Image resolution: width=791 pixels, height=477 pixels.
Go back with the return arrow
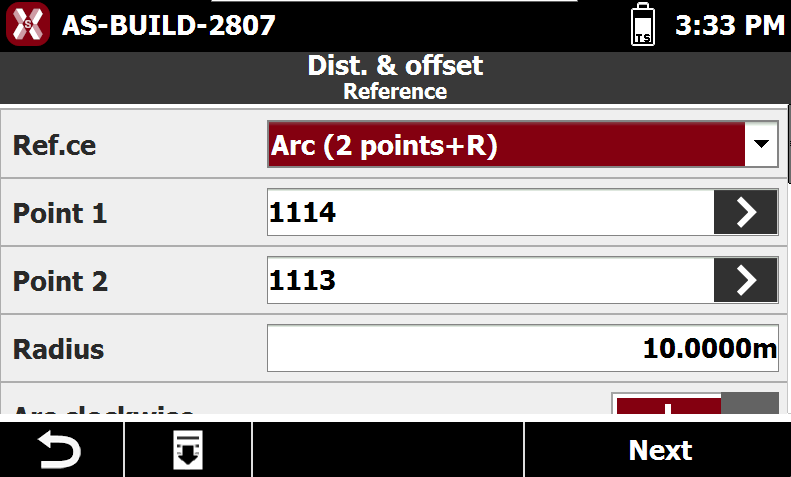click(x=61, y=450)
